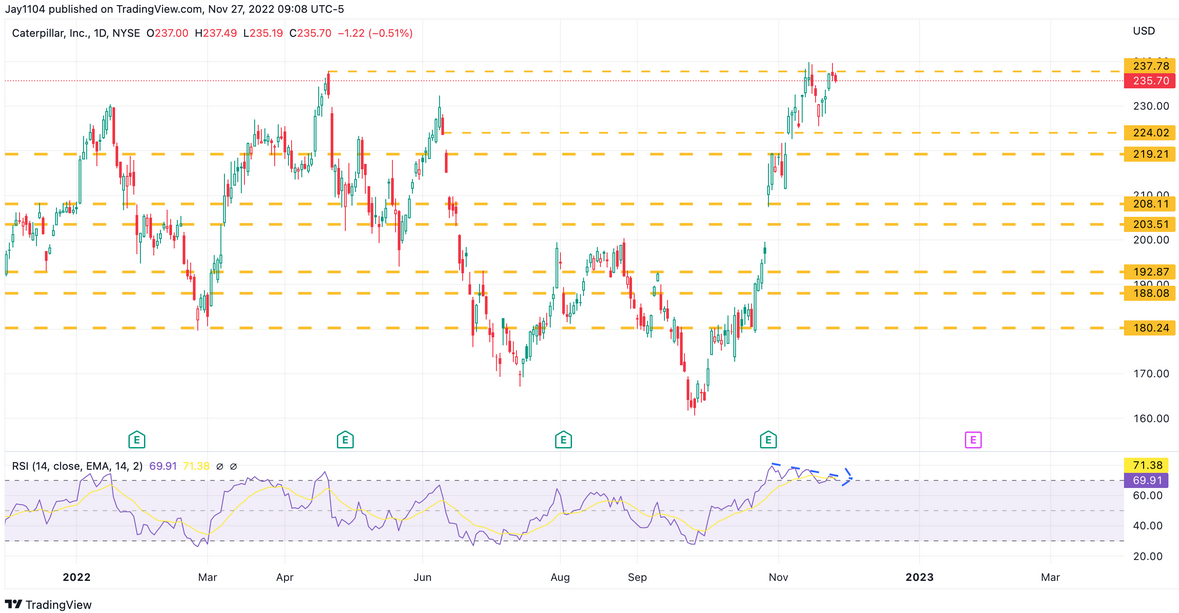Select the 192.87 price level label

[x=1150, y=272]
